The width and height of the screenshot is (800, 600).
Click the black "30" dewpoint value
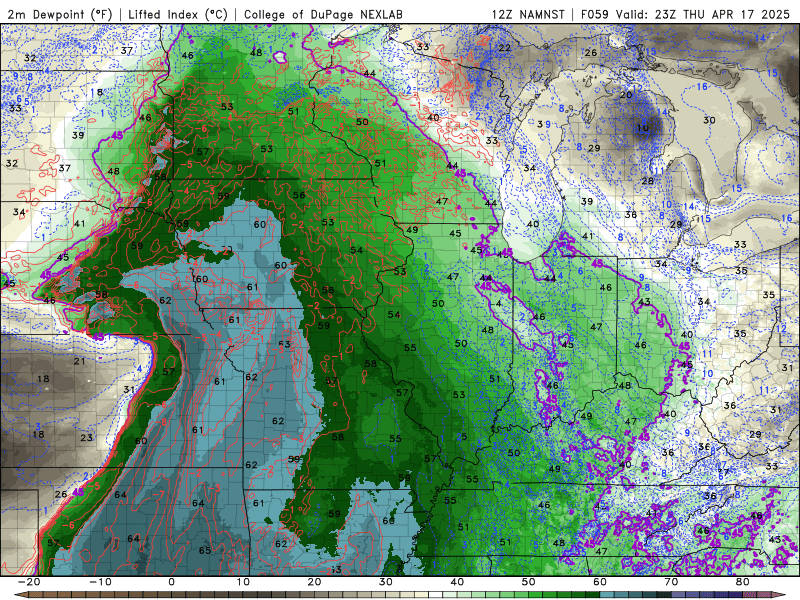709,120
